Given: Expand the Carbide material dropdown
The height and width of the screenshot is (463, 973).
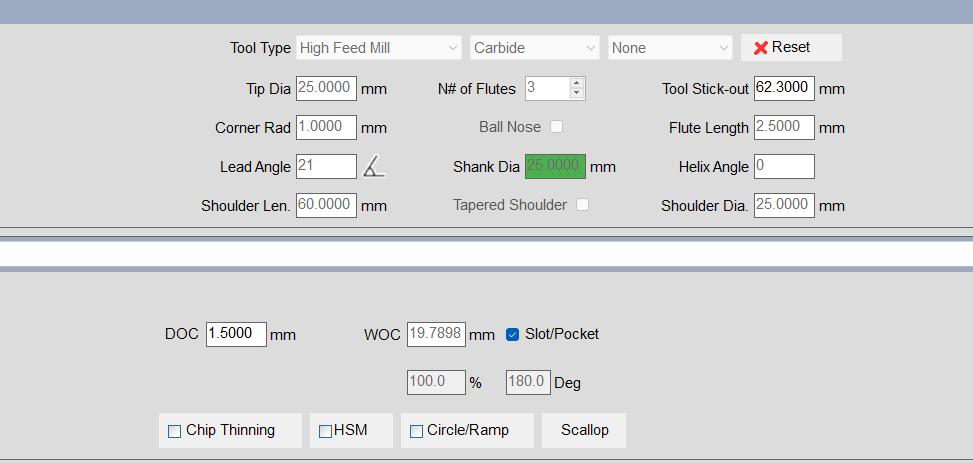Looking at the screenshot, I should [535, 48].
